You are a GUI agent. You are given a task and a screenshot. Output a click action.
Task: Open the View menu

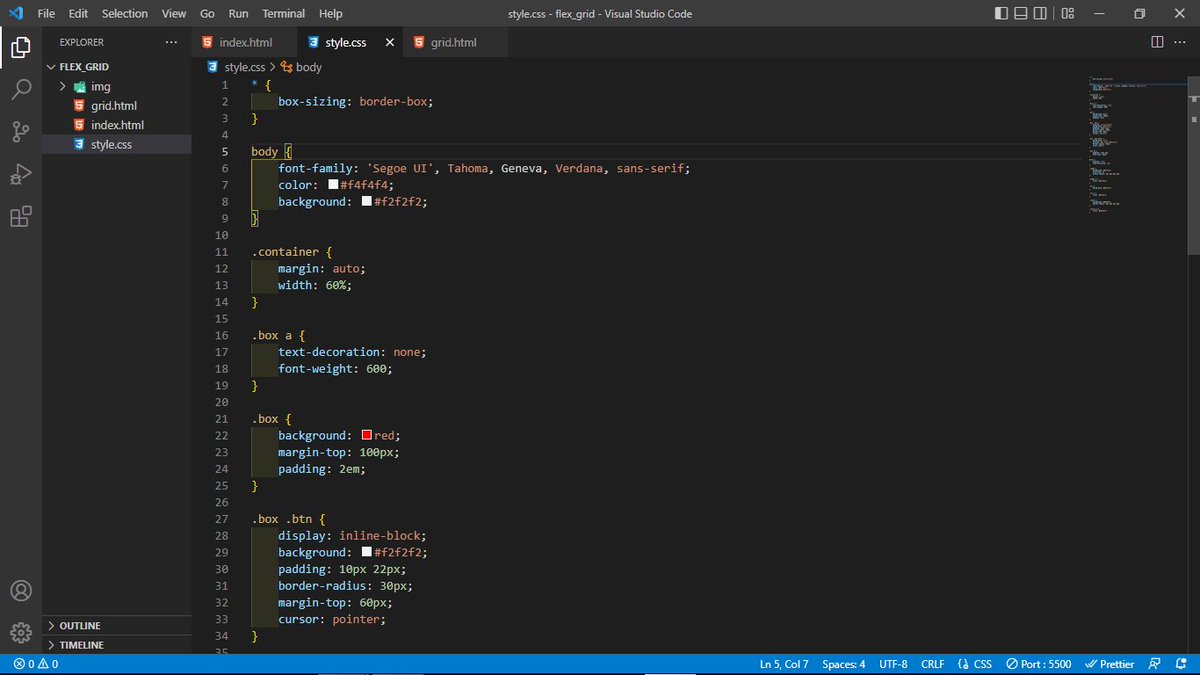[174, 13]
